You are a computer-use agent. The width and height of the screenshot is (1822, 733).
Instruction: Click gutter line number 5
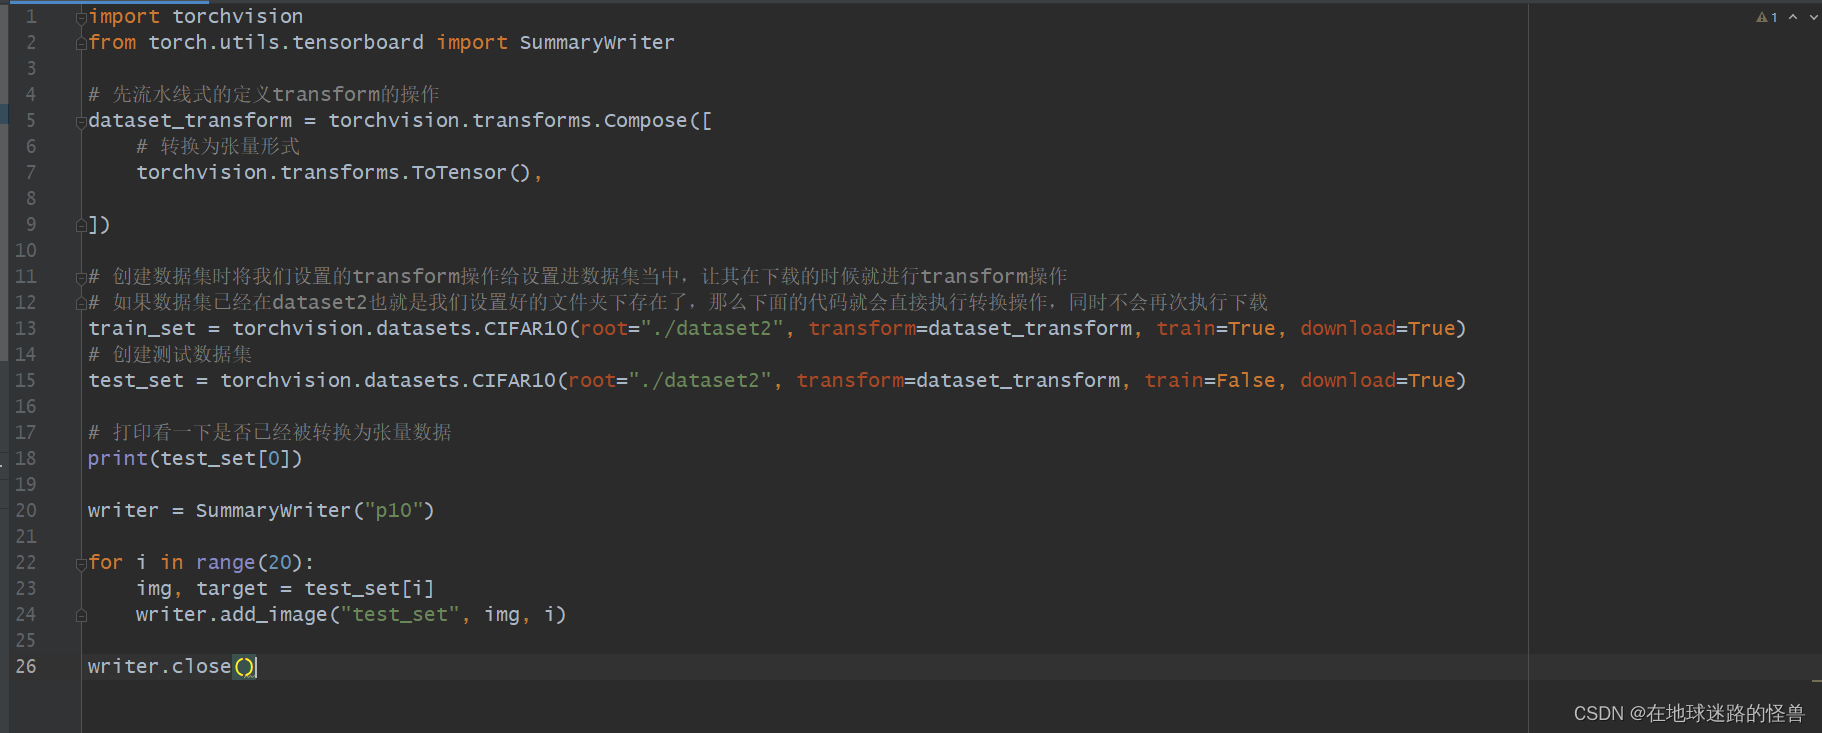(31, 120)
